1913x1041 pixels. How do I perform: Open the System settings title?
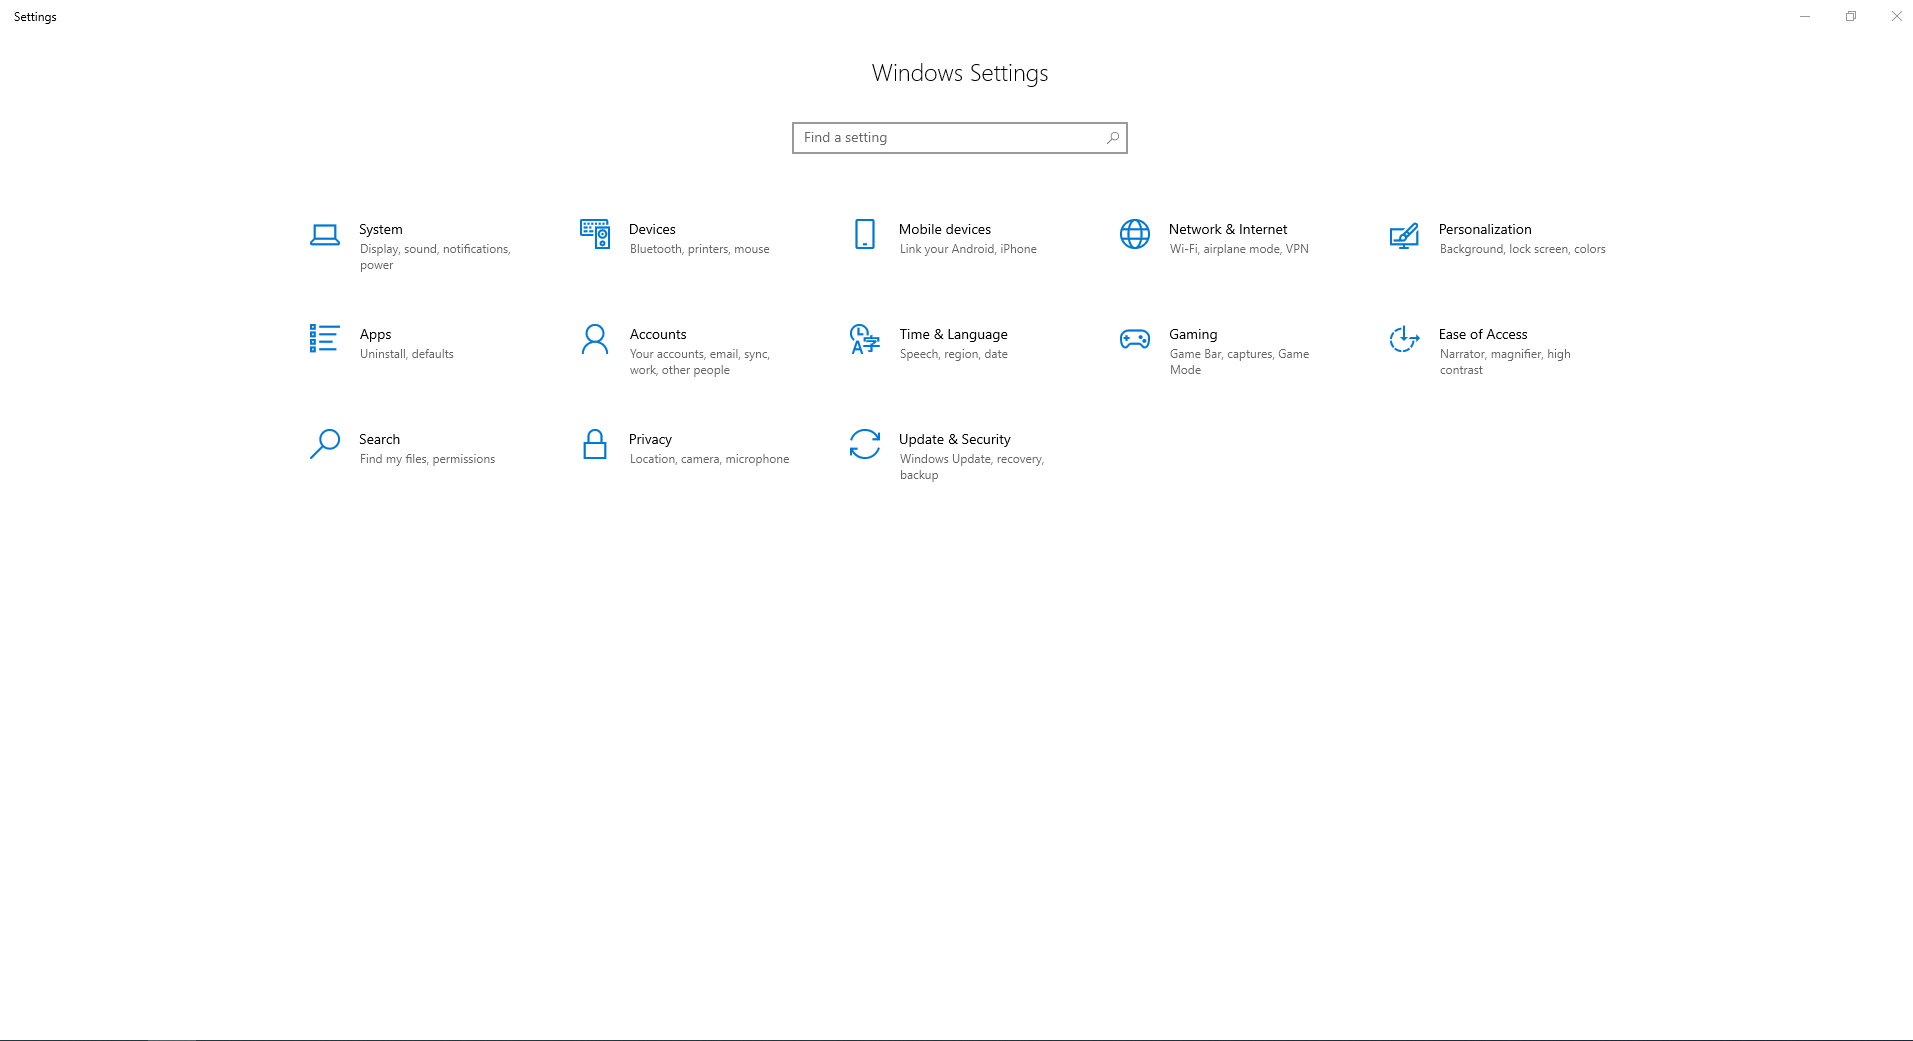coord(381,229)
